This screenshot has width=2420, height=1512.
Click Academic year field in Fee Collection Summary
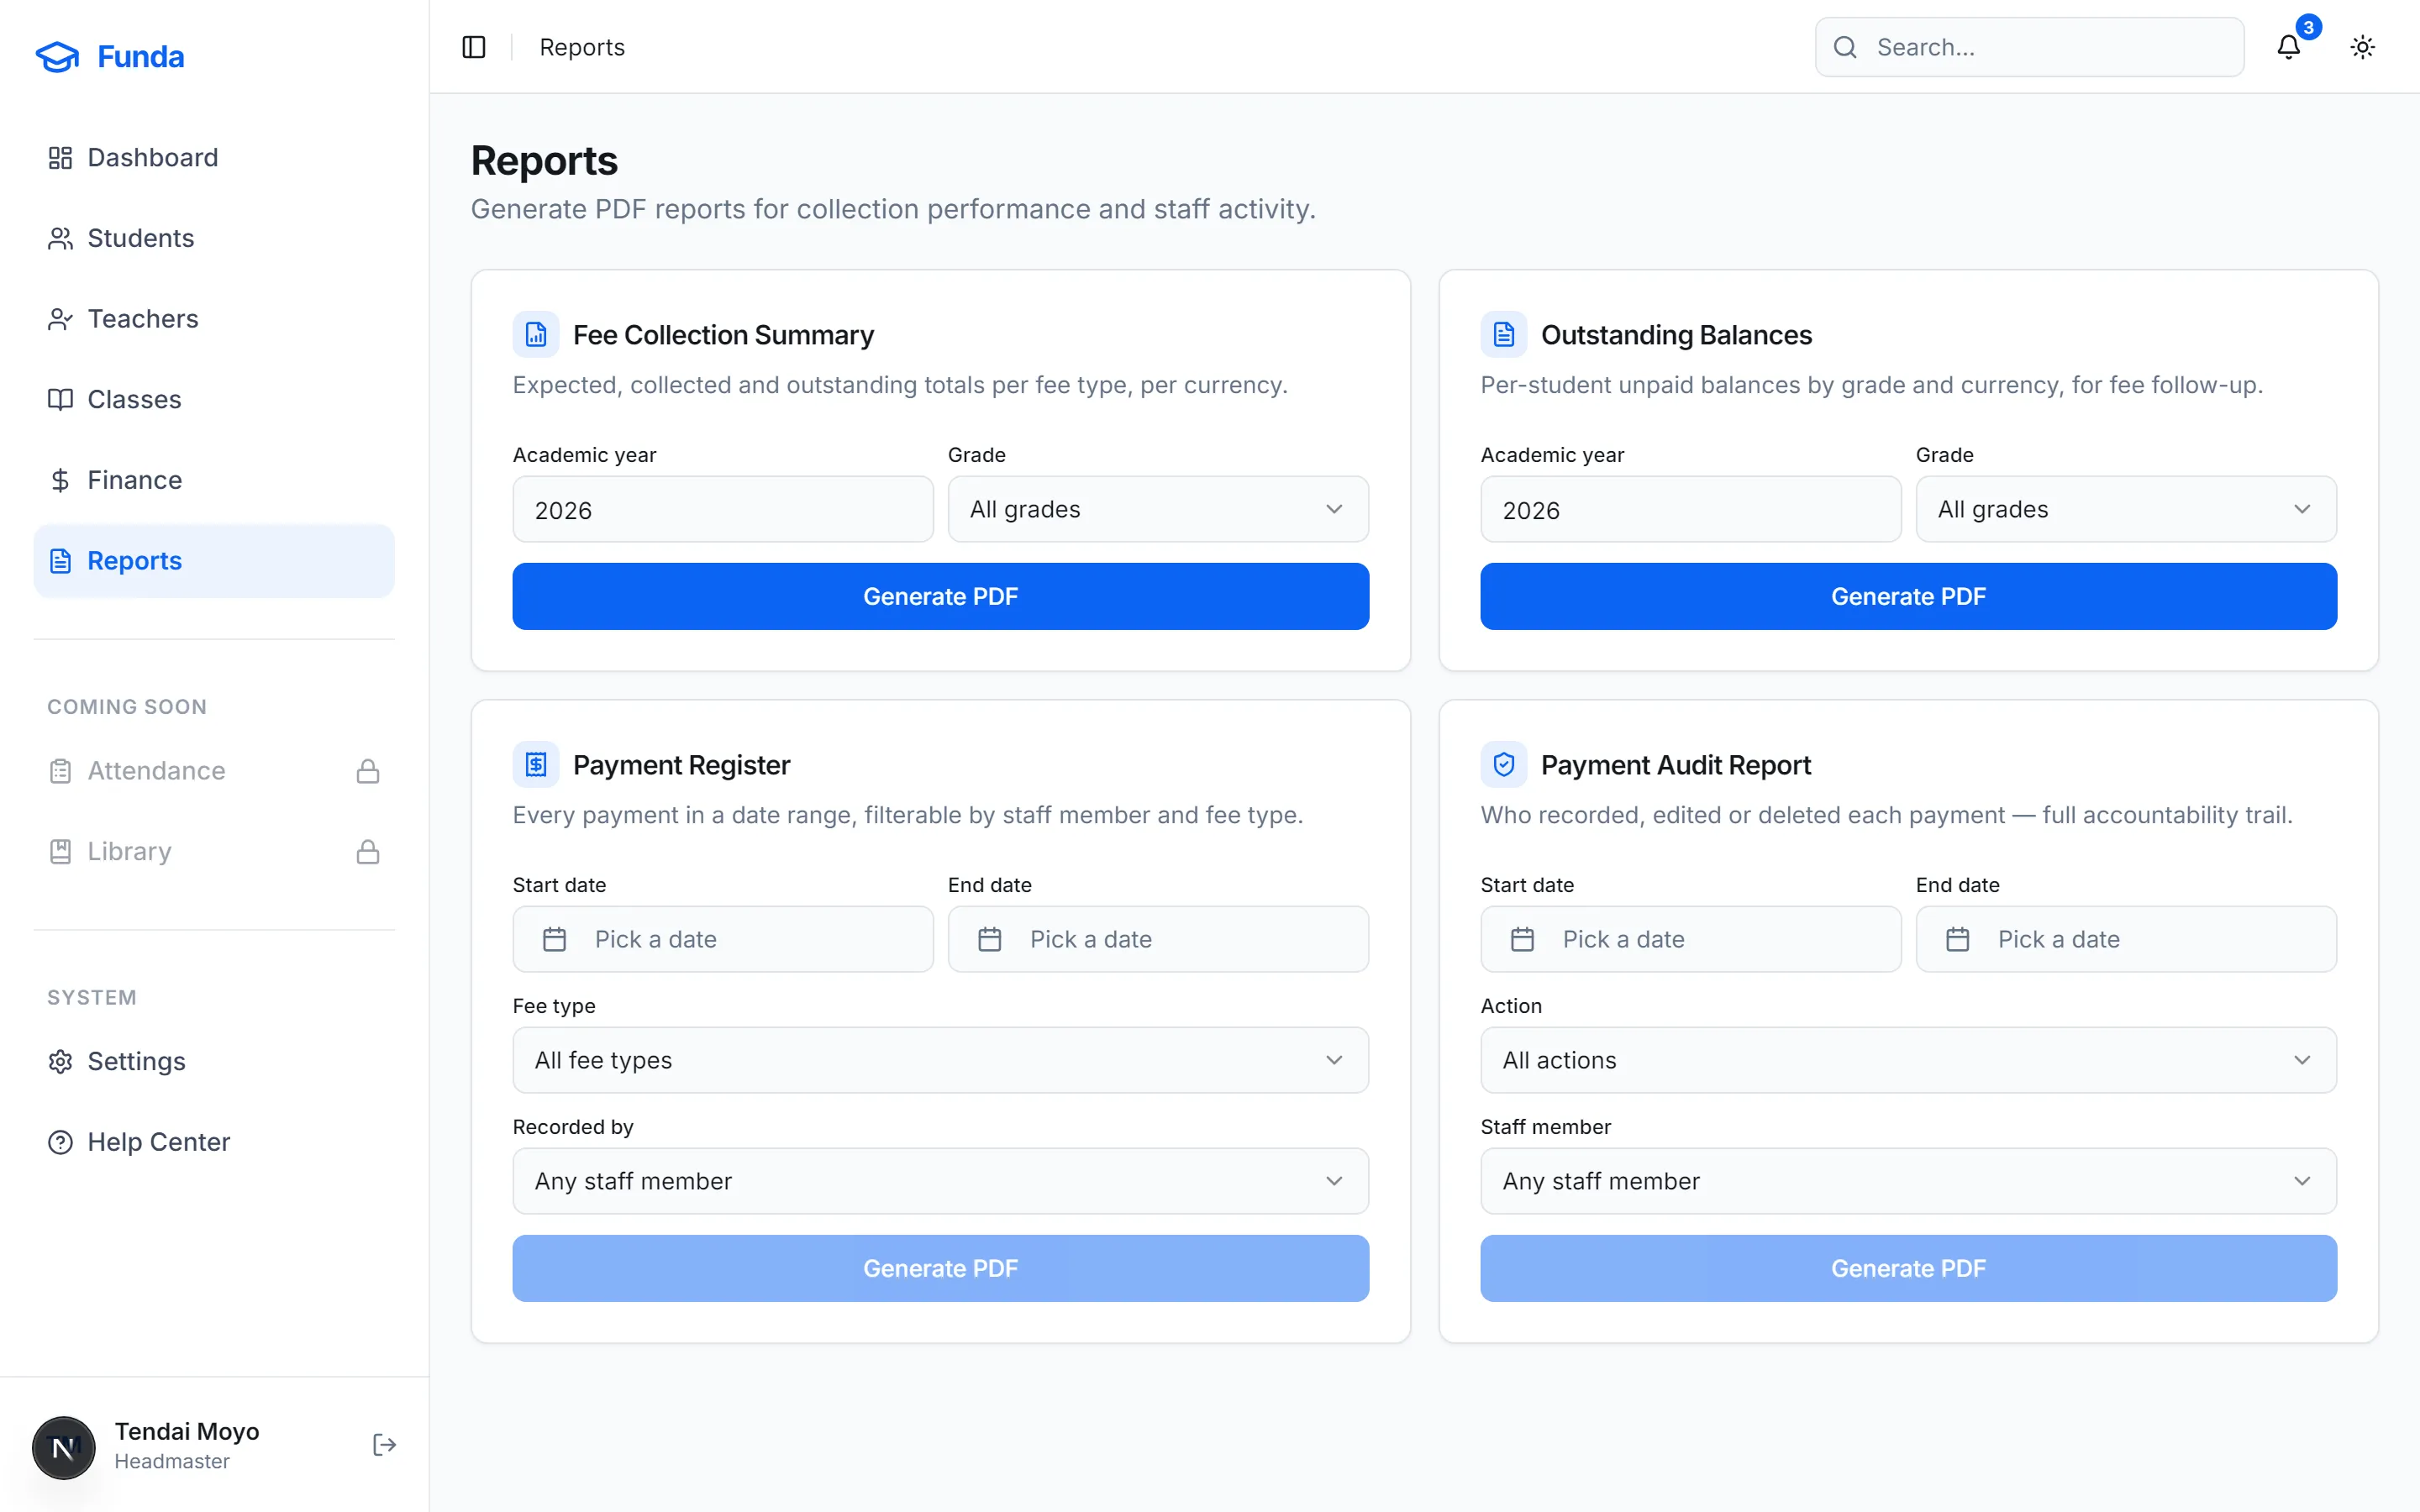pos(723,509)
